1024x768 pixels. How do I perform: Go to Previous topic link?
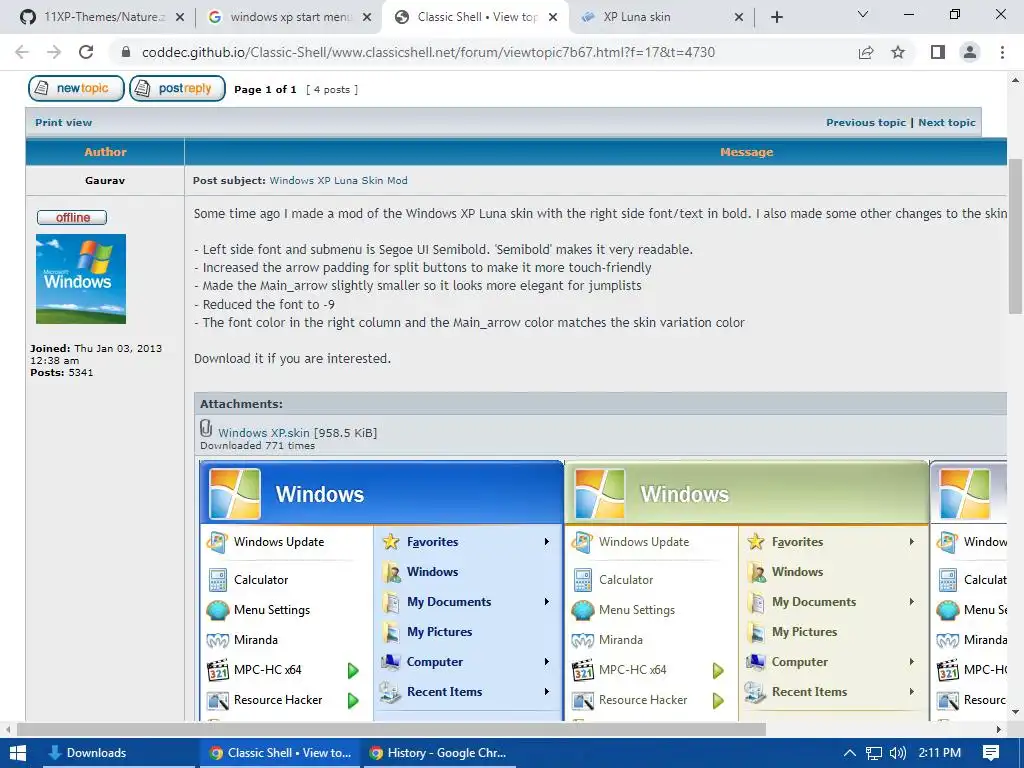tap(866, 122)
